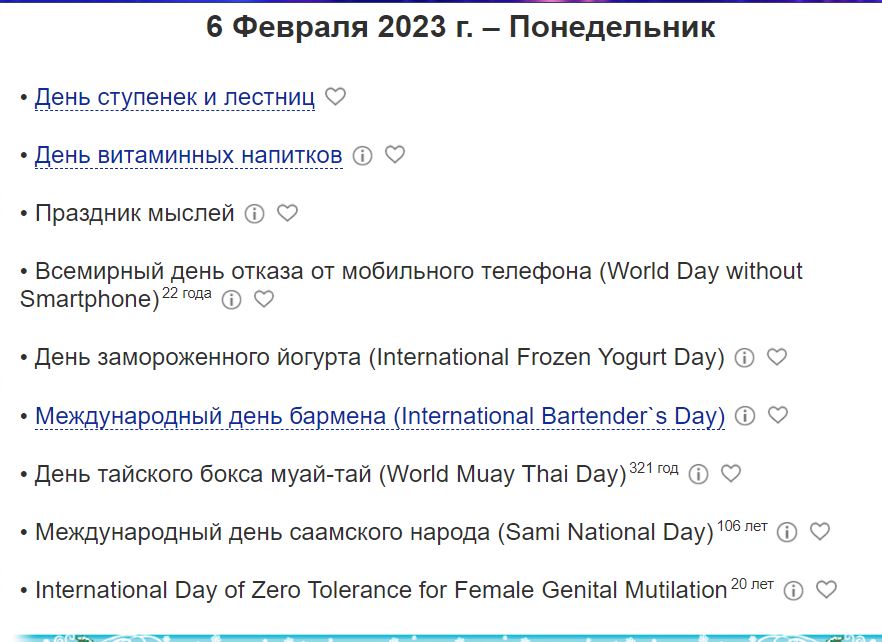
Task: Open info icon for International Bartender's Day
Action: (x=744, y=416)
